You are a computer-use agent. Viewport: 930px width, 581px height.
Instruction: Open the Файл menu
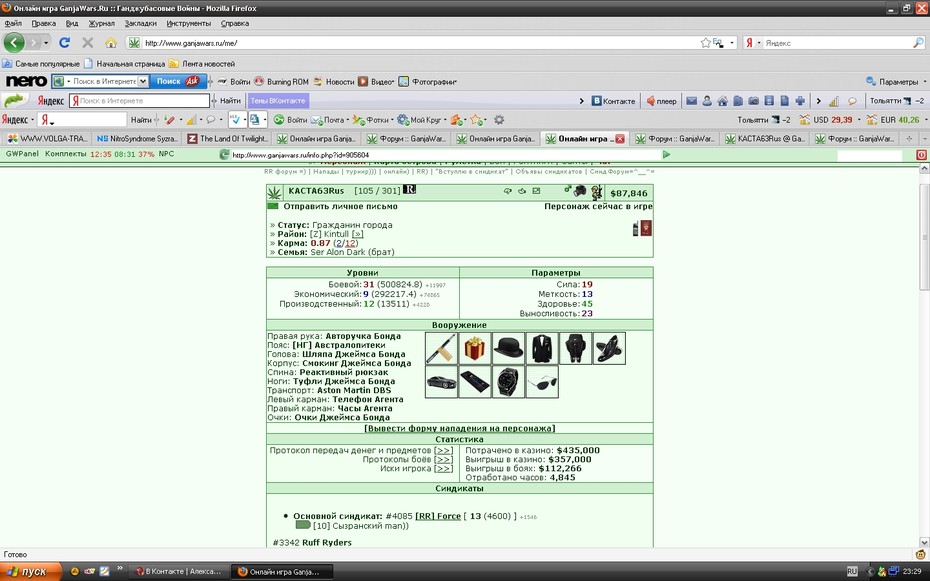(x=13, y=24)
